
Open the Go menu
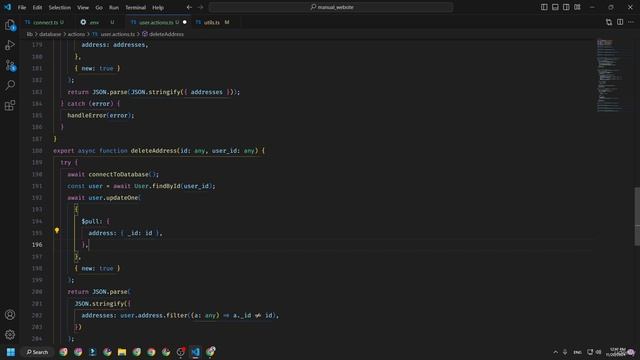pyautogui.click(x=99, y=7)
